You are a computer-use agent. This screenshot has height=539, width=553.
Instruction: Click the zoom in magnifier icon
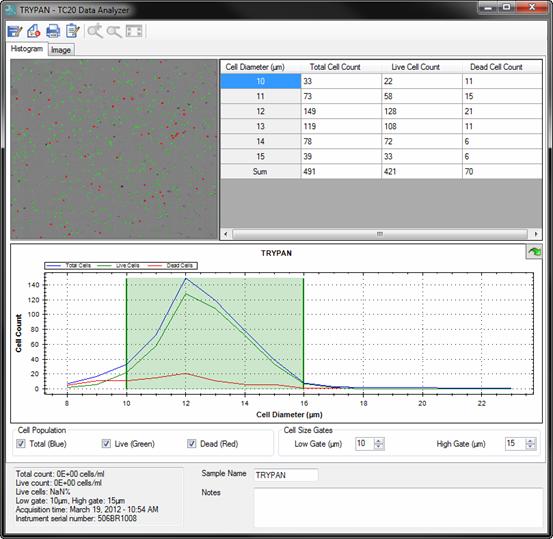(95, 31)
